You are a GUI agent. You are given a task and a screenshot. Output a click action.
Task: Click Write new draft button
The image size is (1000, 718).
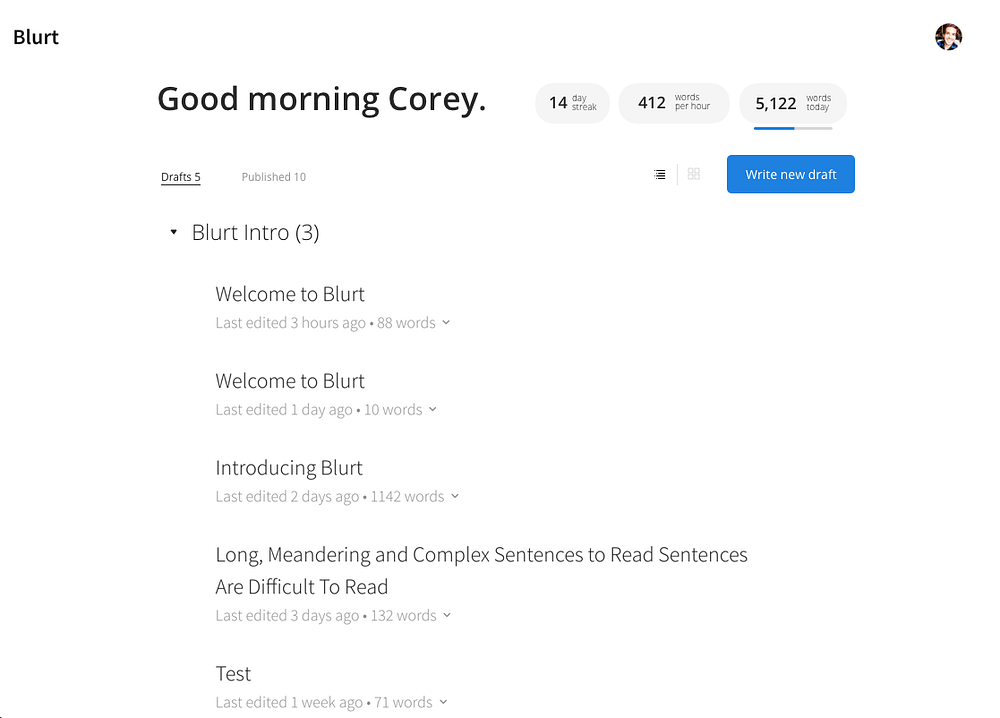(x=791, y=174)
